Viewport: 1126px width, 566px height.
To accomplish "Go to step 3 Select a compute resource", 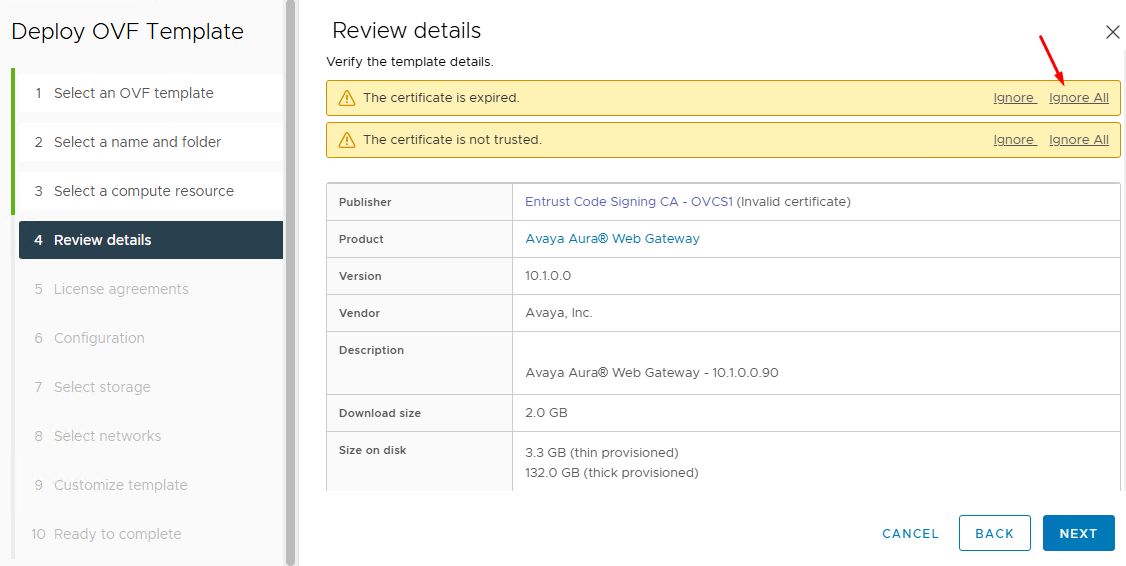I will point(143,191).
